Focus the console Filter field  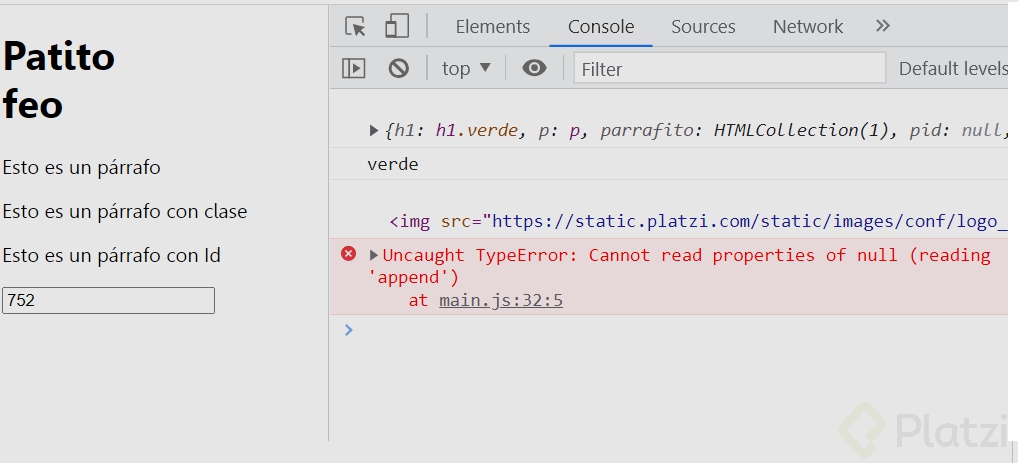coord(730,68)
